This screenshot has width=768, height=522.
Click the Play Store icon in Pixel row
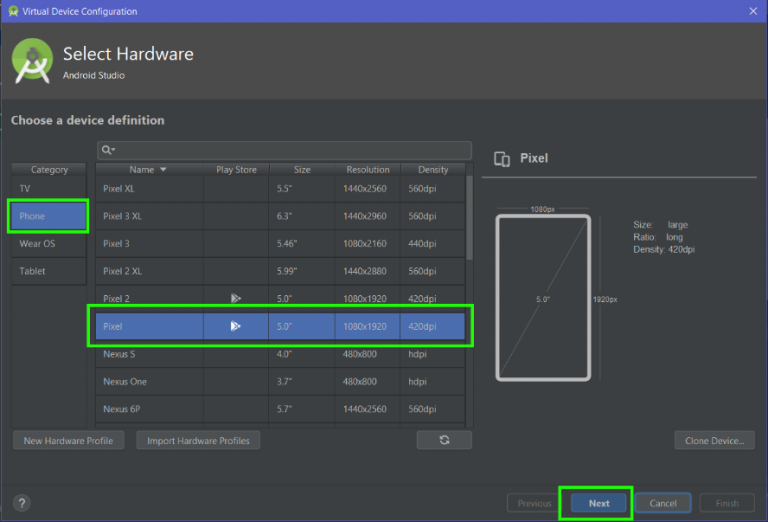coord(236,326)
